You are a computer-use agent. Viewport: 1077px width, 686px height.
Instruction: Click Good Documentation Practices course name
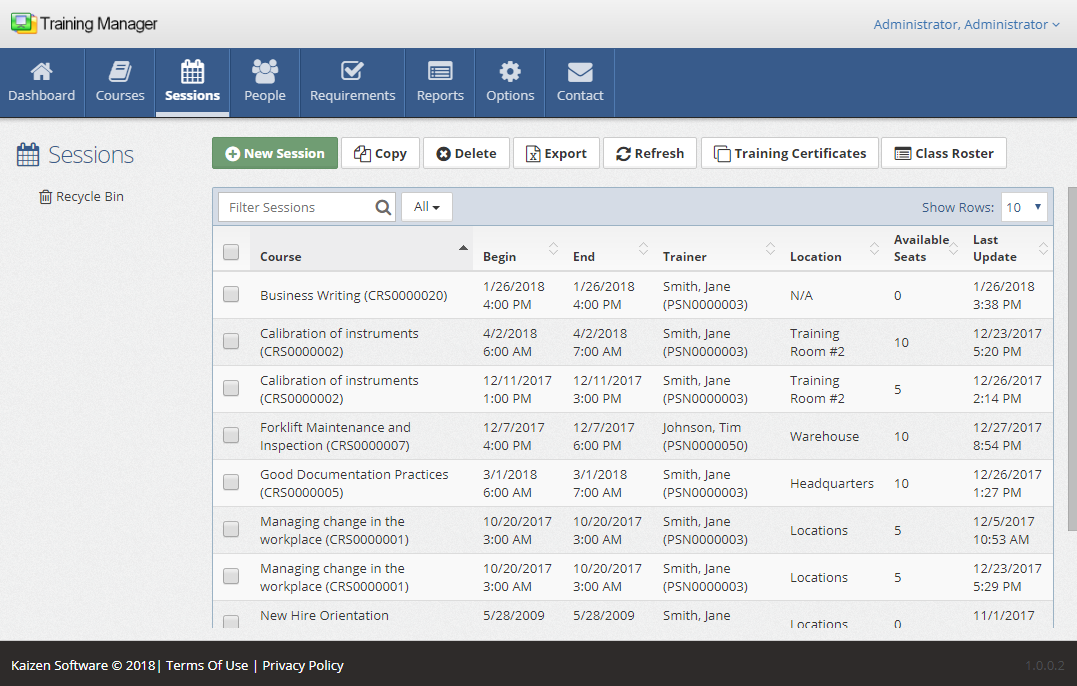tap(354, 483)
